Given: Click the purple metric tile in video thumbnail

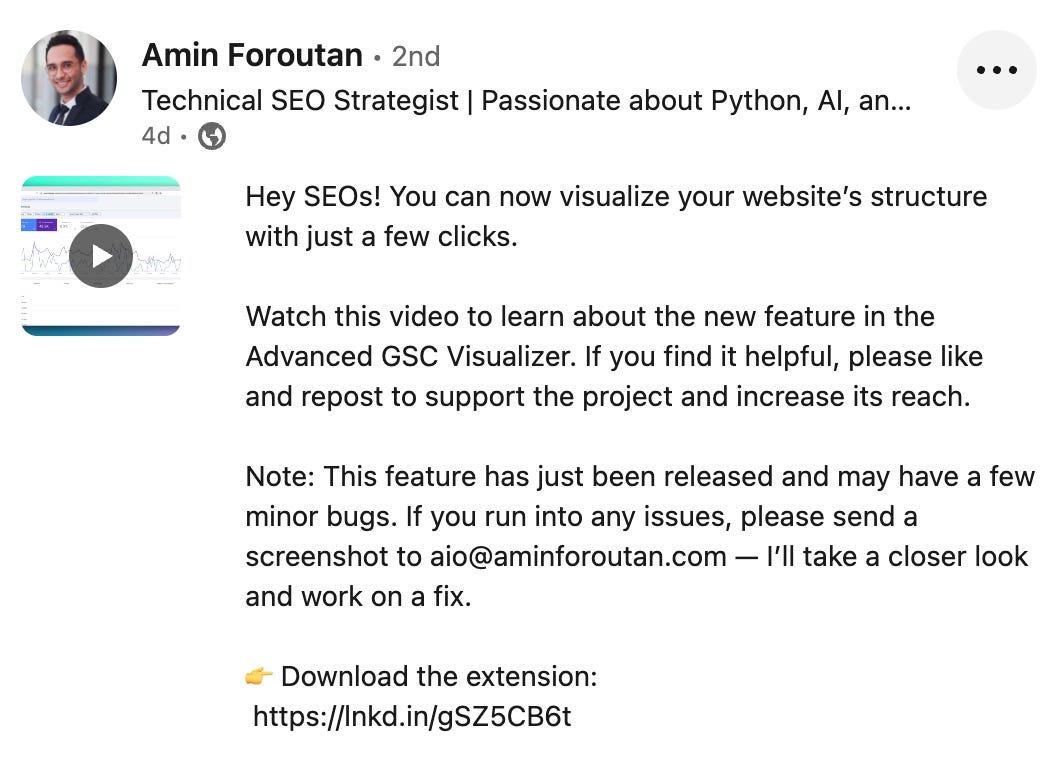Looking at the screenshot, I should point(46,225).
